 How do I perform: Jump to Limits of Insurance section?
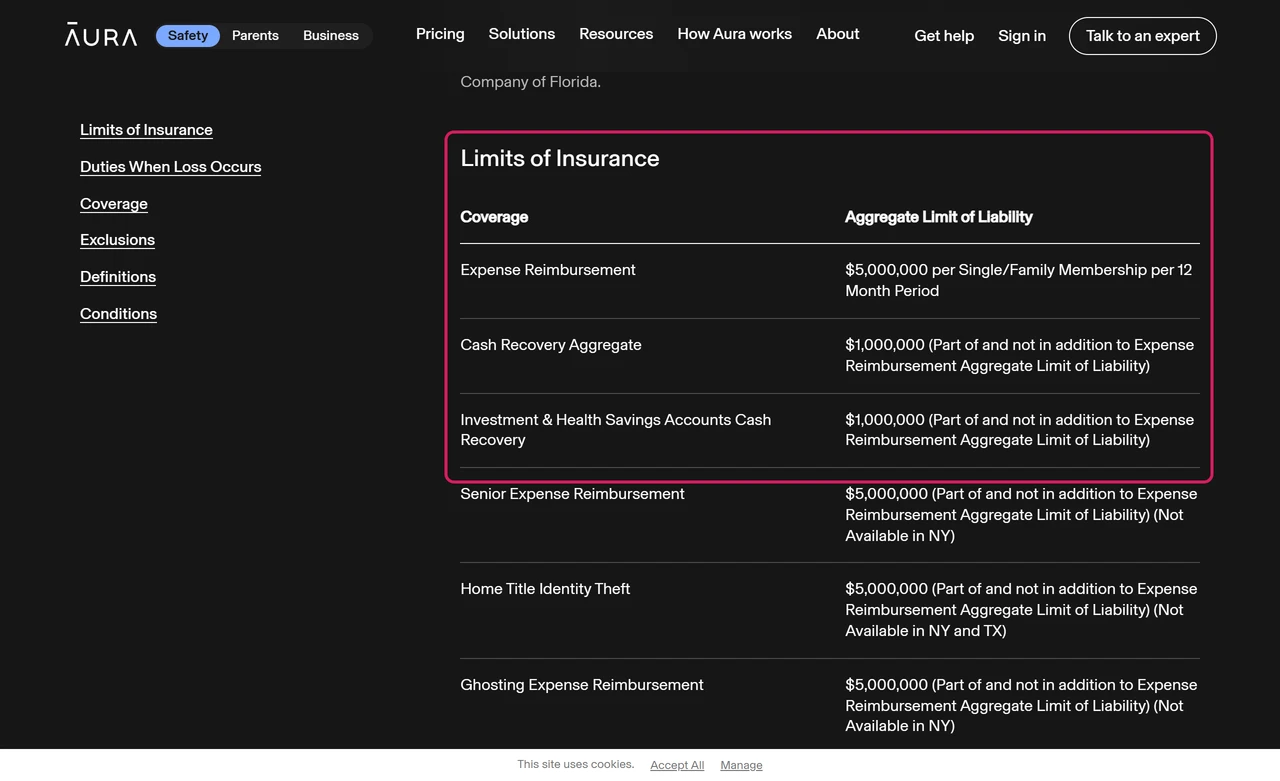(146, 130)
